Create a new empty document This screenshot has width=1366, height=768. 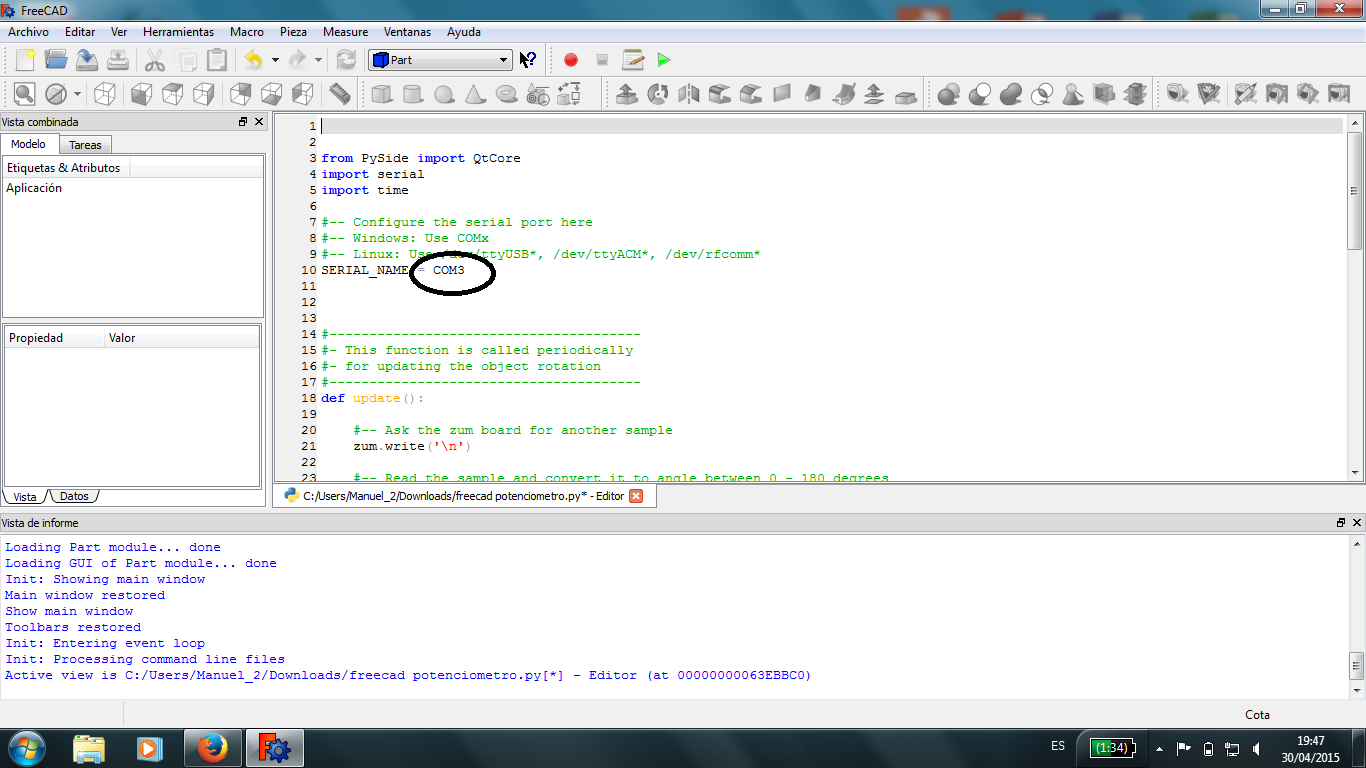coord(25,60)
